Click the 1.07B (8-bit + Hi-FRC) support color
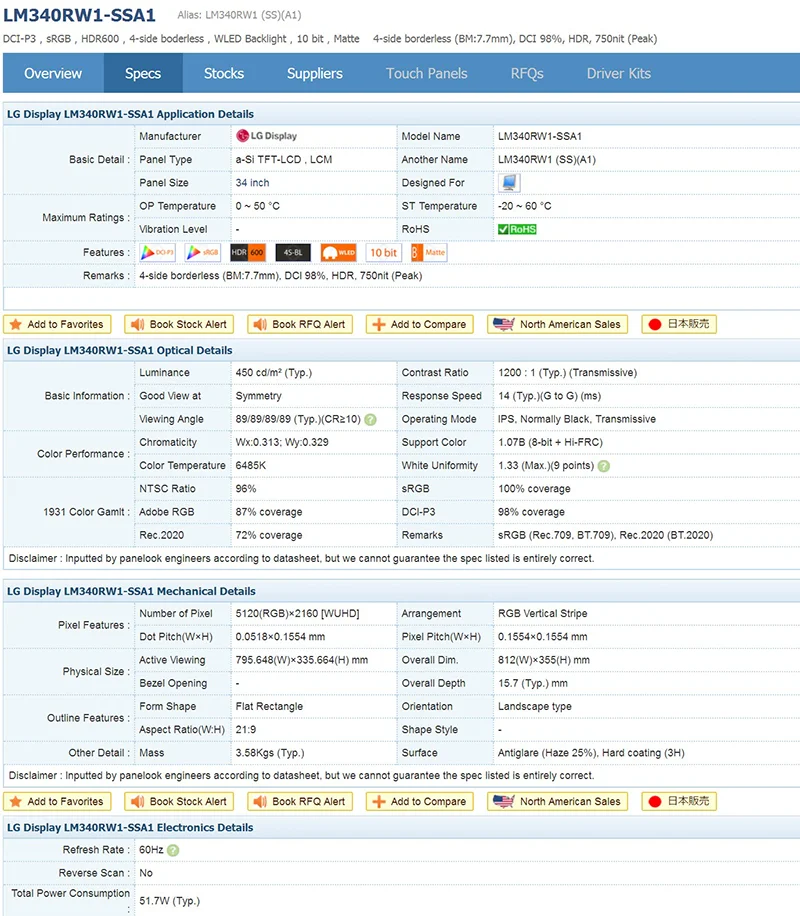This screenshot has width=800, height=916. tap(550, 443)
